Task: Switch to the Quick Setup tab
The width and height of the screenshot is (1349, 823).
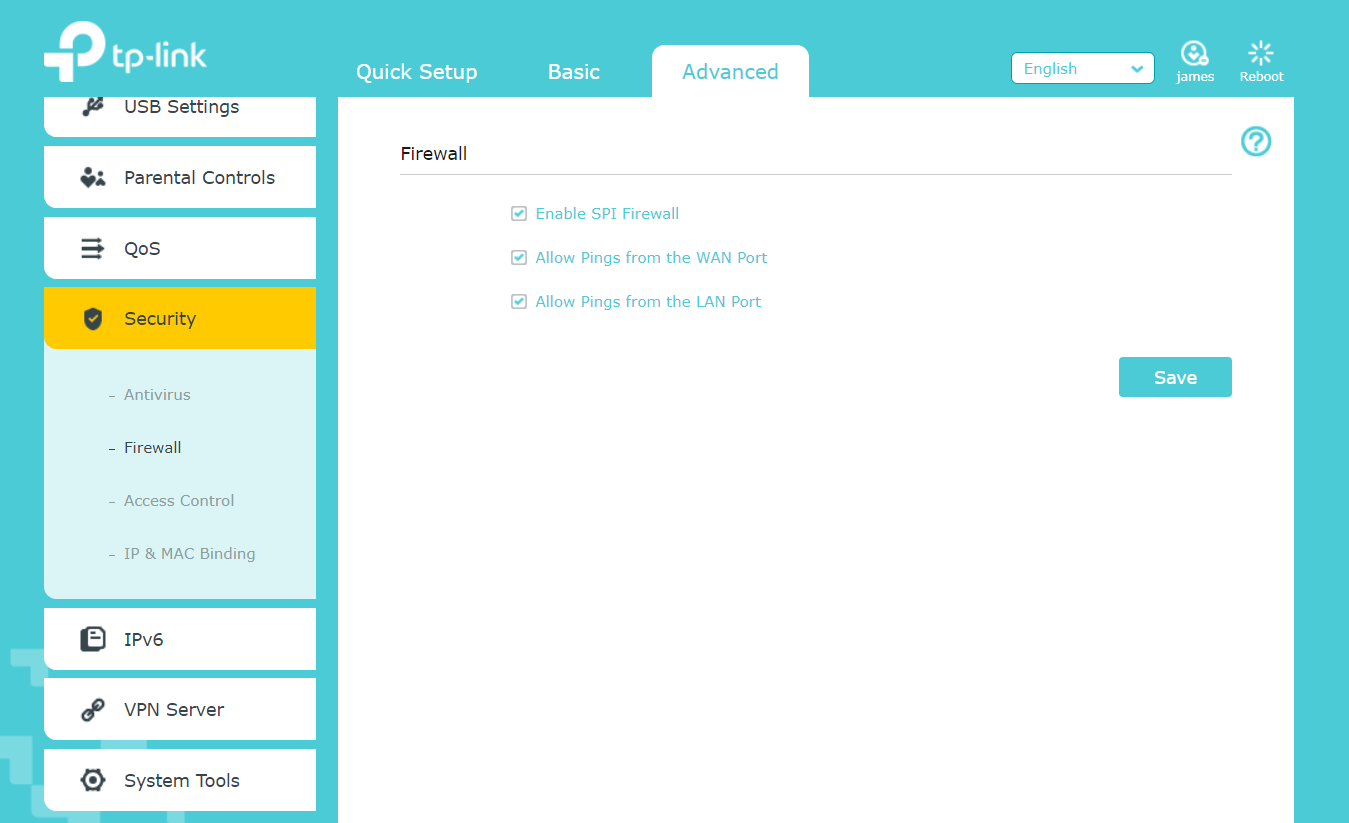Action: pyautogui.click(x=416, y=72)
